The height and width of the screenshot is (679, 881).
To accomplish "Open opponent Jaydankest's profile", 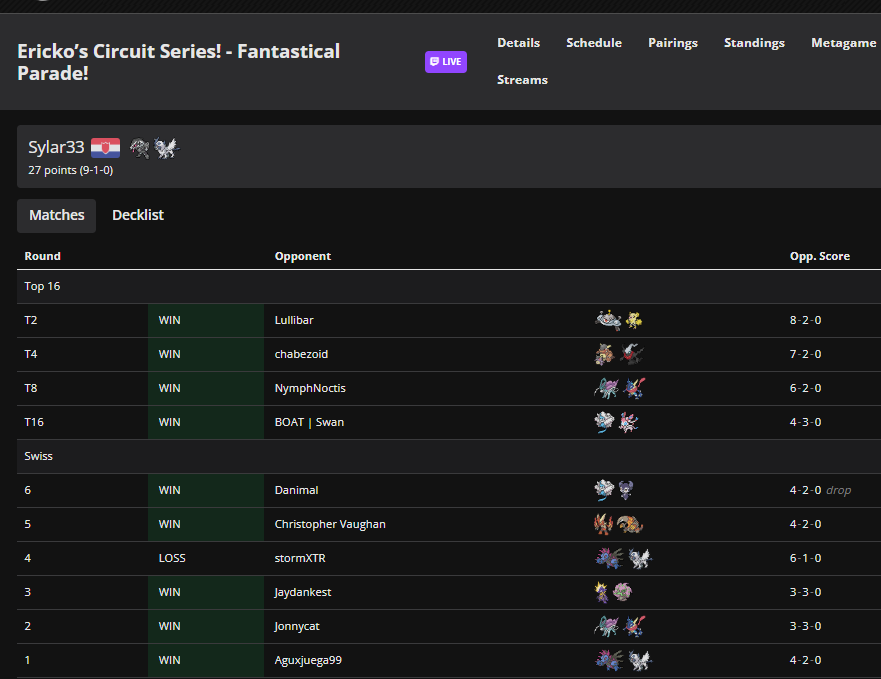I will pos(302,592).
